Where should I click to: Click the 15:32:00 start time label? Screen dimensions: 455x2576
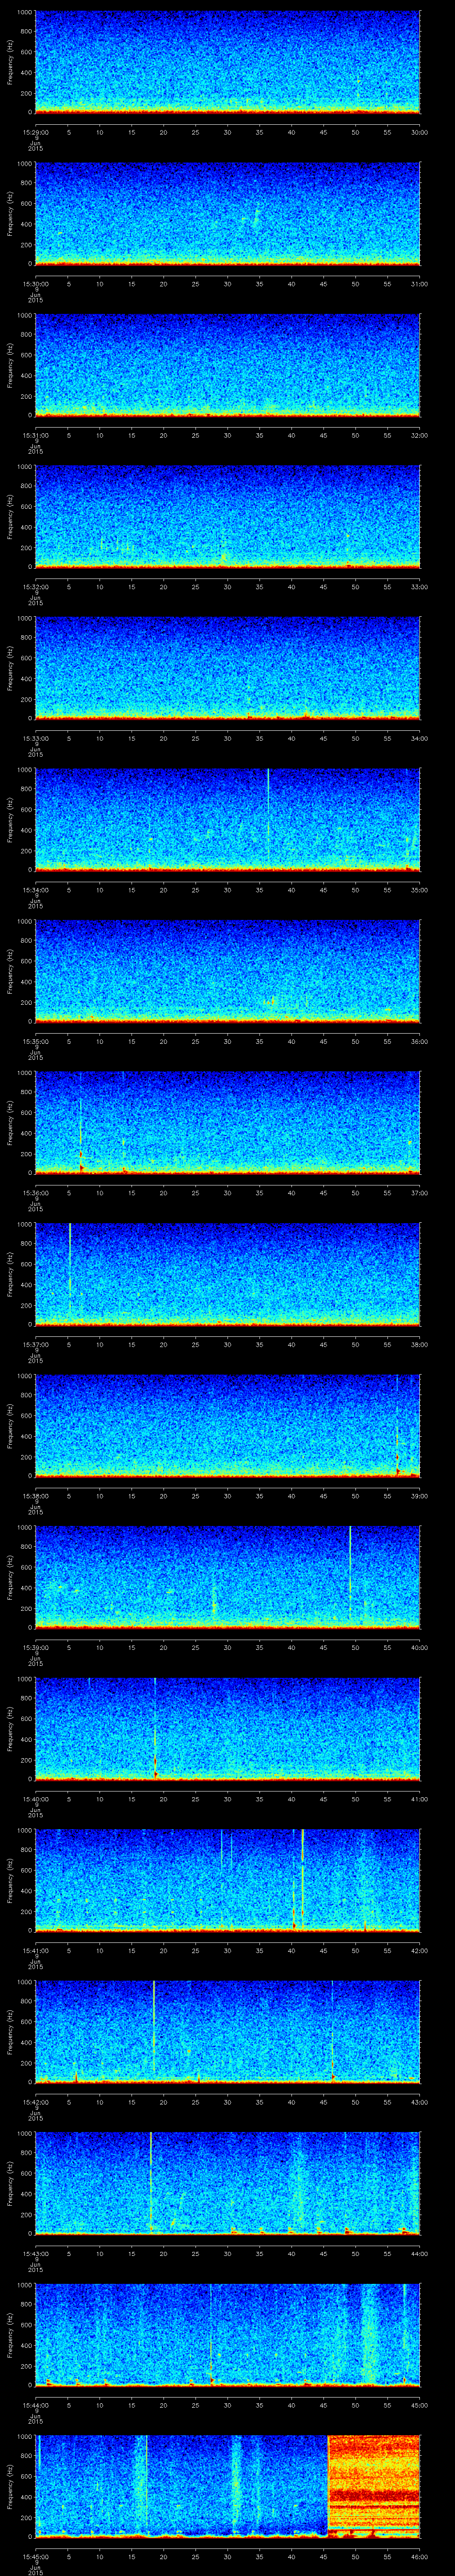(x=35, y=587)
